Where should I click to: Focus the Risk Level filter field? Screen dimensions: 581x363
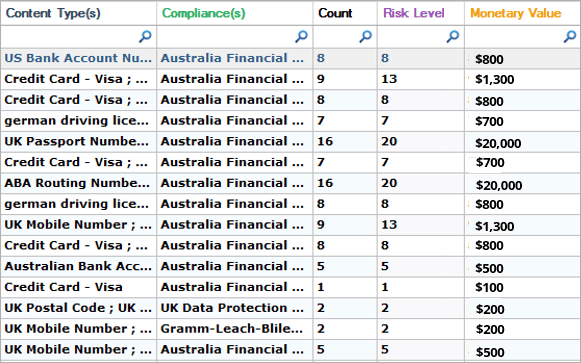click(x=421, y=37)
